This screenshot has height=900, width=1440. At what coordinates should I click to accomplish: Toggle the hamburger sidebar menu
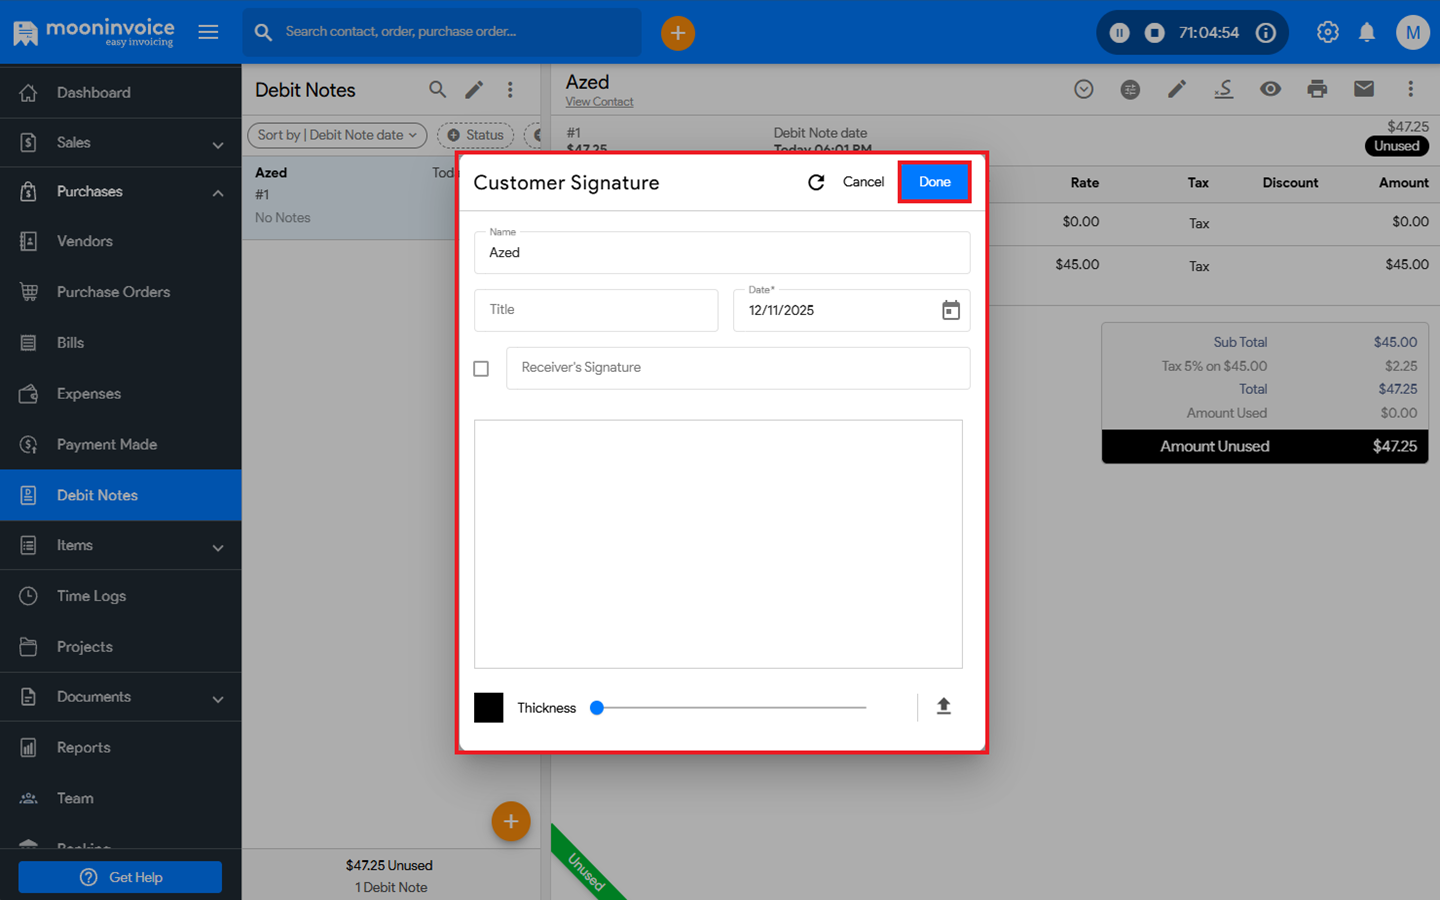(x=208, y=32)
